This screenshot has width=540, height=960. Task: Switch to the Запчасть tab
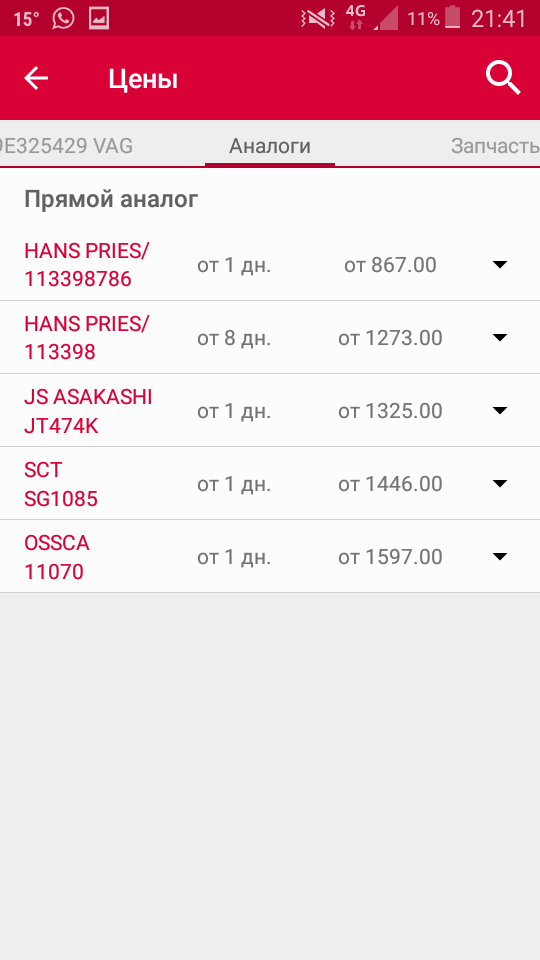(x=495, y=146)
